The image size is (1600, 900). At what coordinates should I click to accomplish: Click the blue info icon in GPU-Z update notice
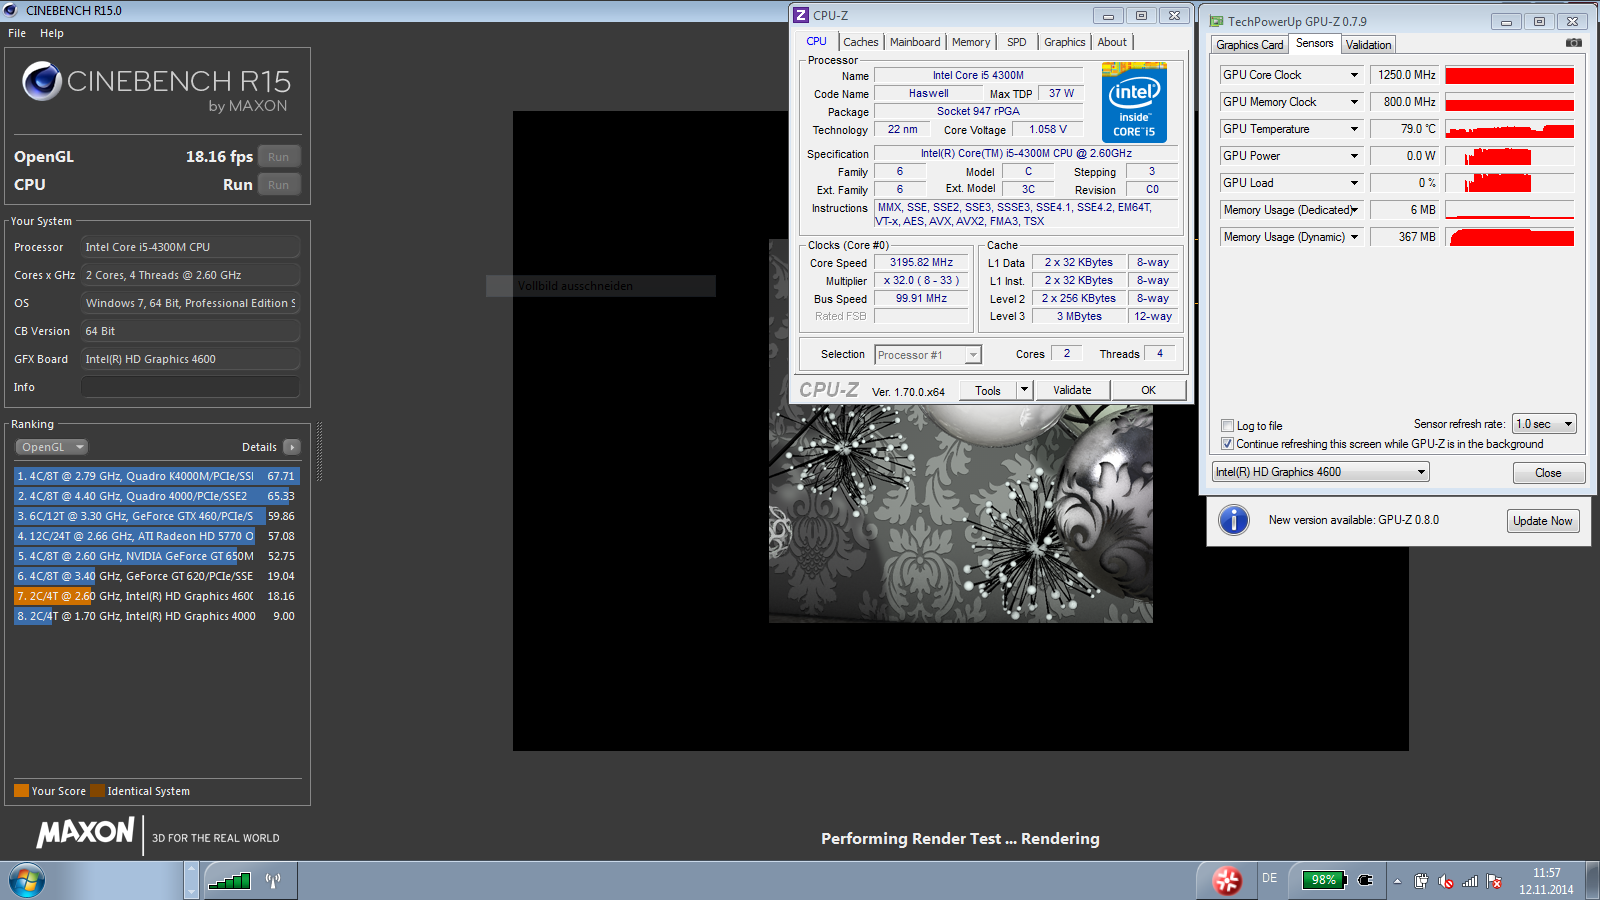pyautogui.click(x=1234, y=520)
